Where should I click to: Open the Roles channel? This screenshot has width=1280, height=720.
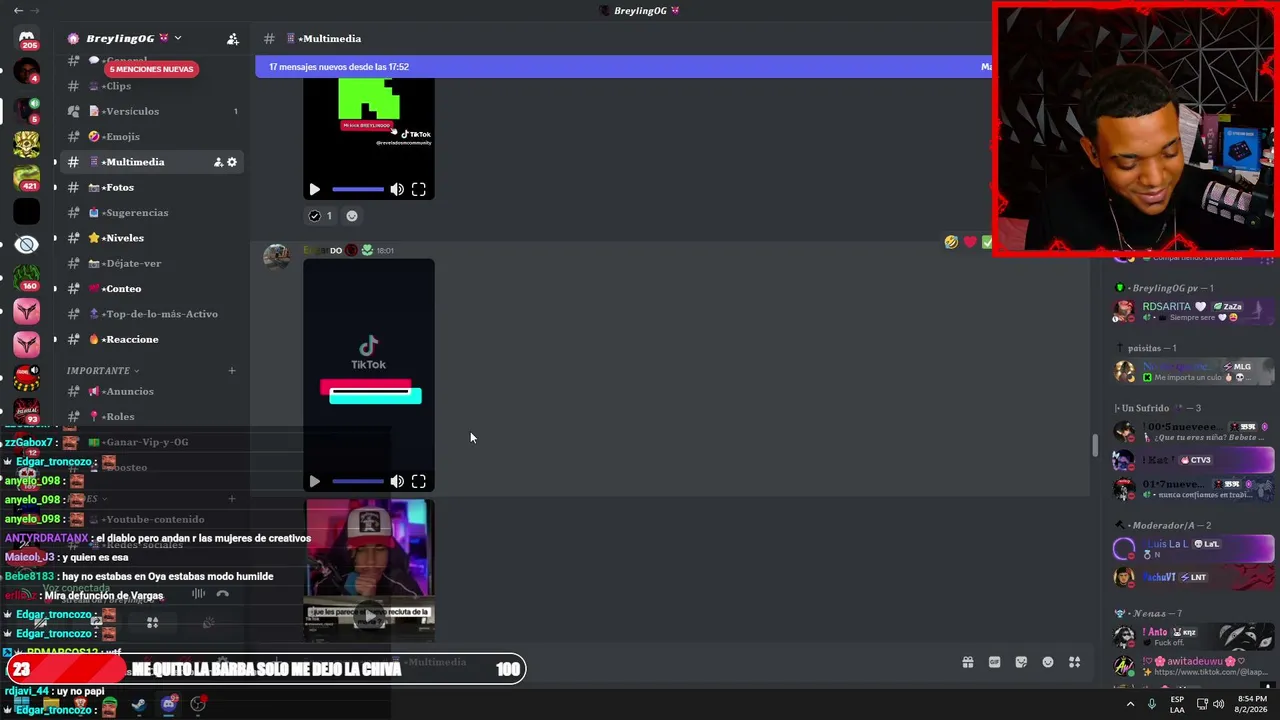[152, 416]
